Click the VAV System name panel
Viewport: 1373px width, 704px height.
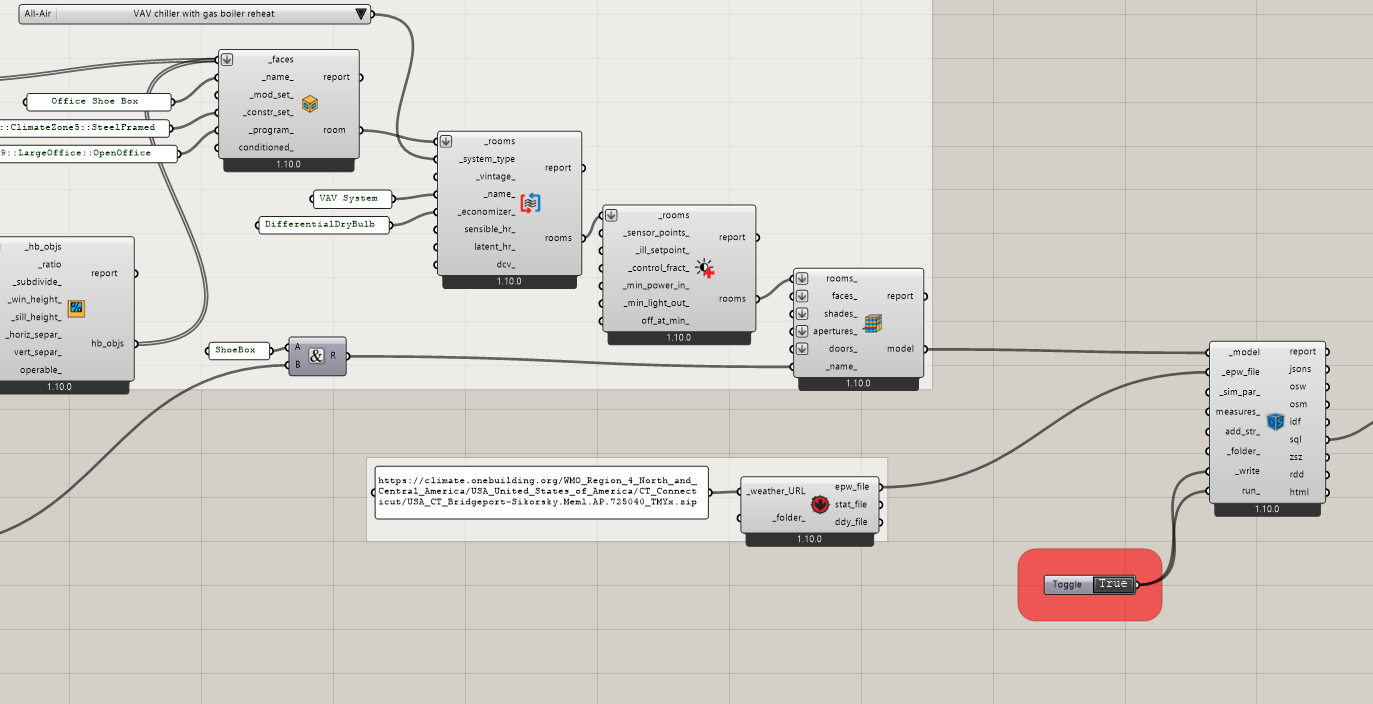click(348, 198)
